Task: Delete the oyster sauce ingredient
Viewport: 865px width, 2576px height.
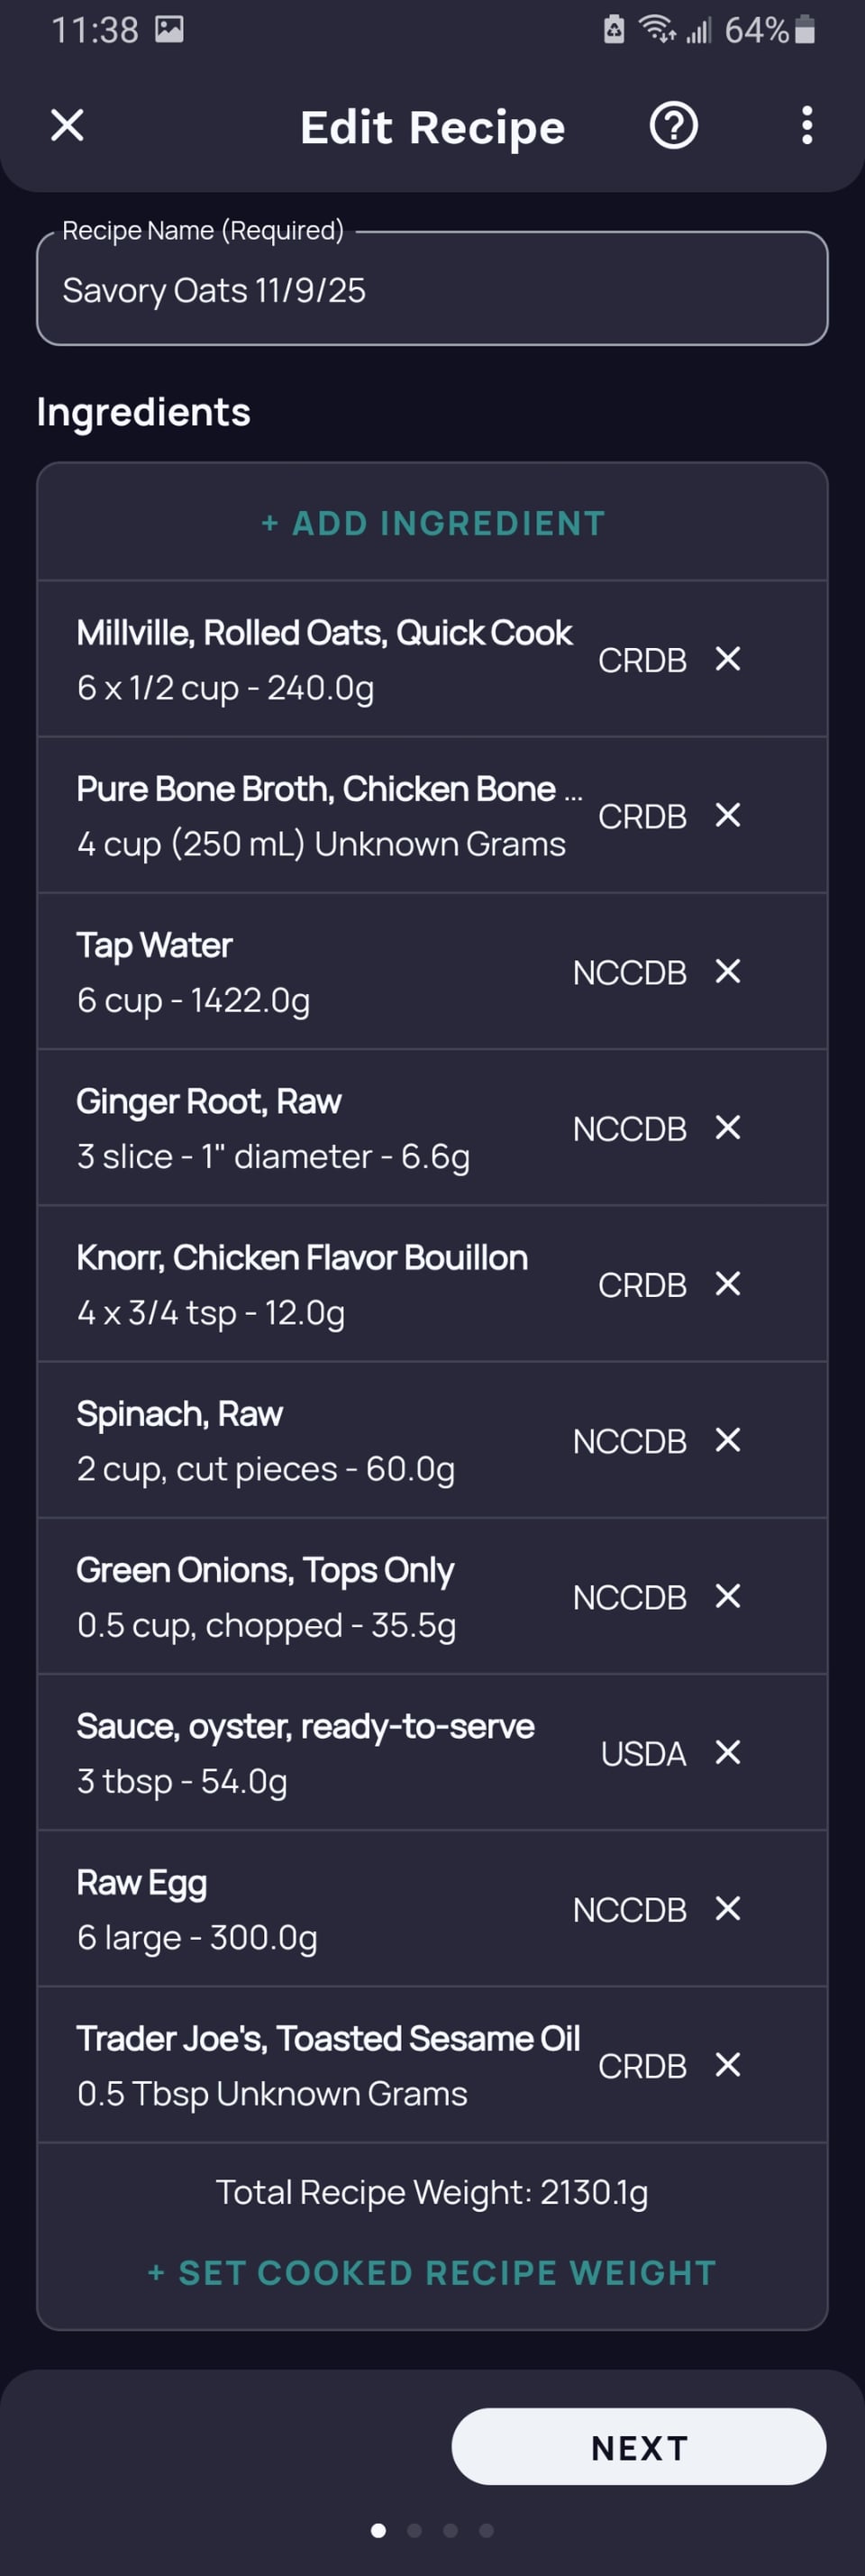Action: 728,1752
